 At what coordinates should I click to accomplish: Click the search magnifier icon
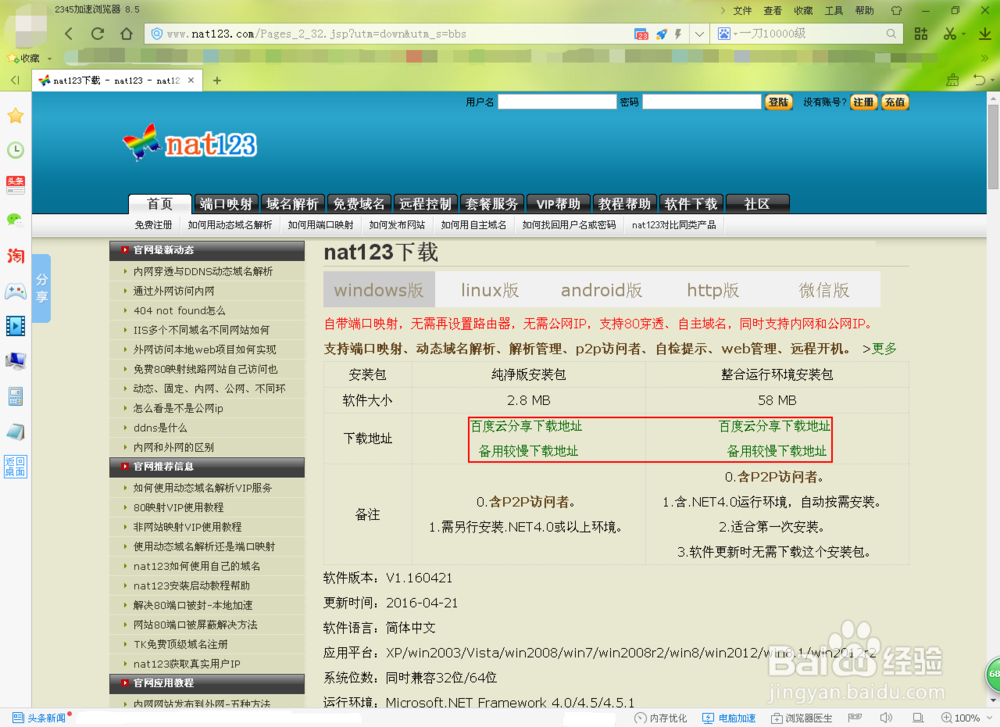click(891, 34)
